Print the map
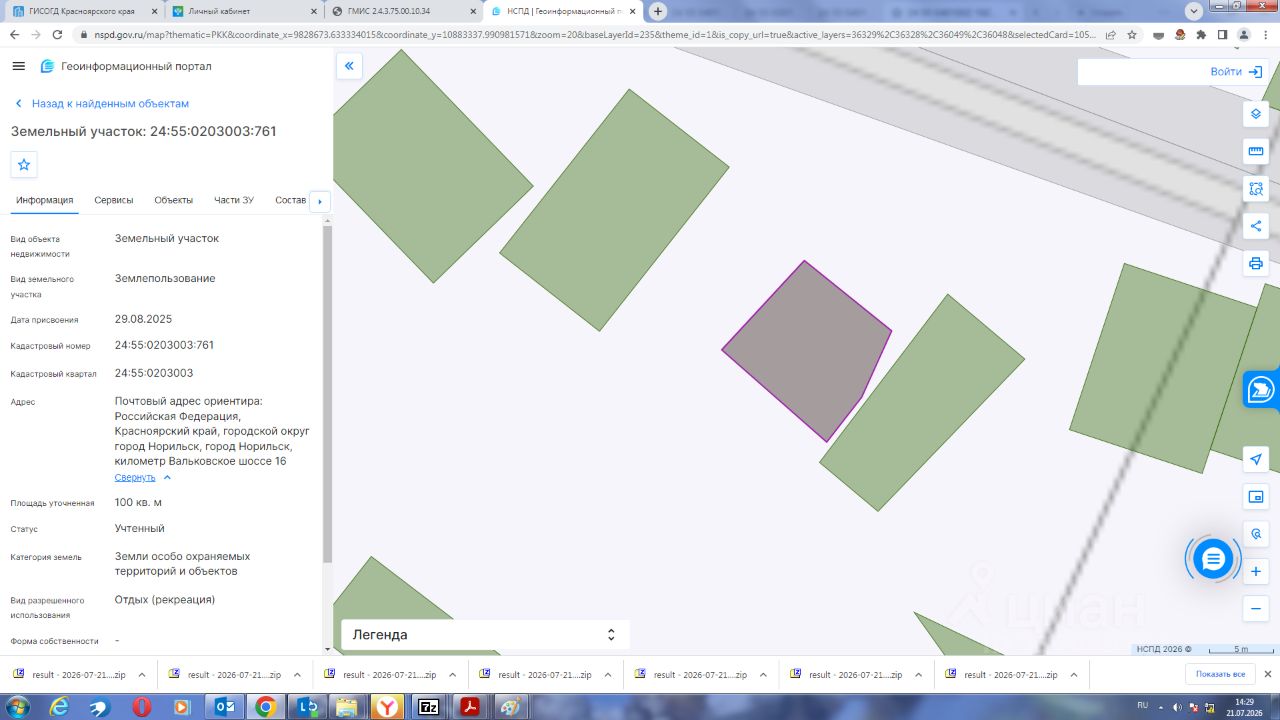The width and height of the screenshot is (1280, 720). coord(1256,264)
